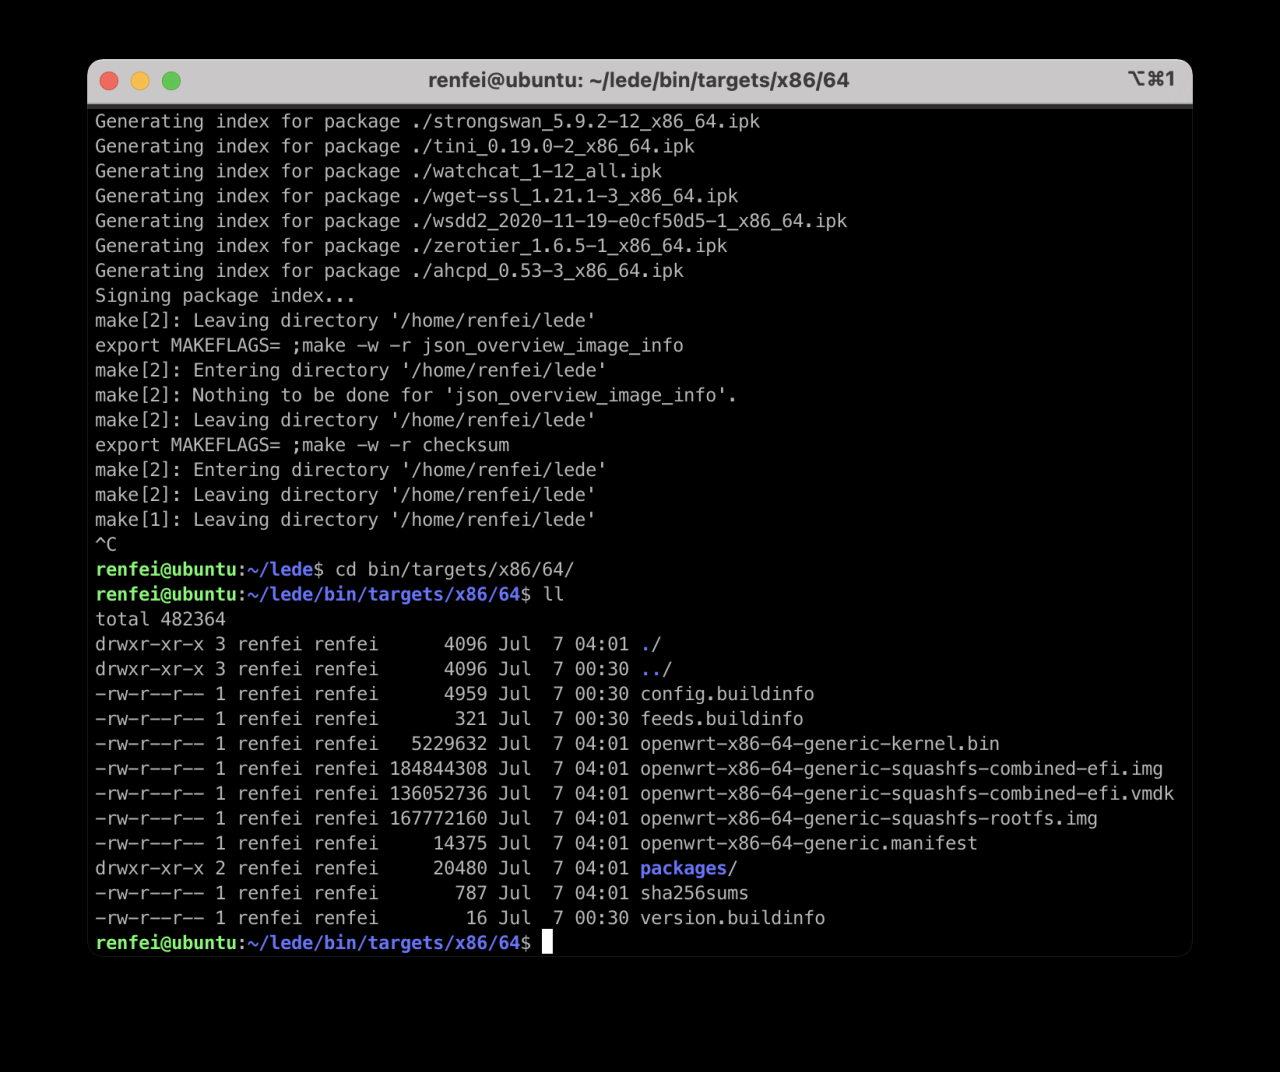The height and width of the screenshot is (1072, 1280).
Task: Select the zerotier_1.6.5-1_x86_64.ipk line
Action: [x=411, y=246]
